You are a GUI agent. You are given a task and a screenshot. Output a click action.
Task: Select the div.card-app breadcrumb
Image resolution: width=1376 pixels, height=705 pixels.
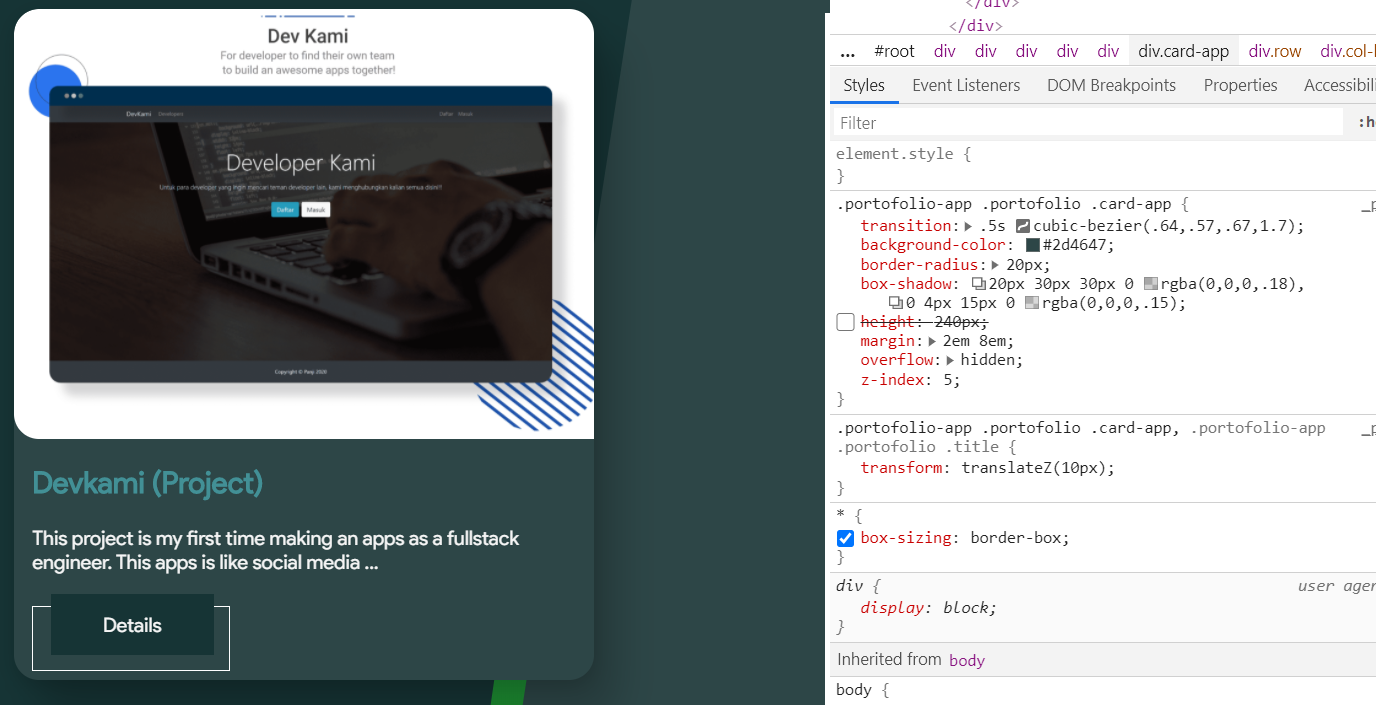[x=1183, y=51]
